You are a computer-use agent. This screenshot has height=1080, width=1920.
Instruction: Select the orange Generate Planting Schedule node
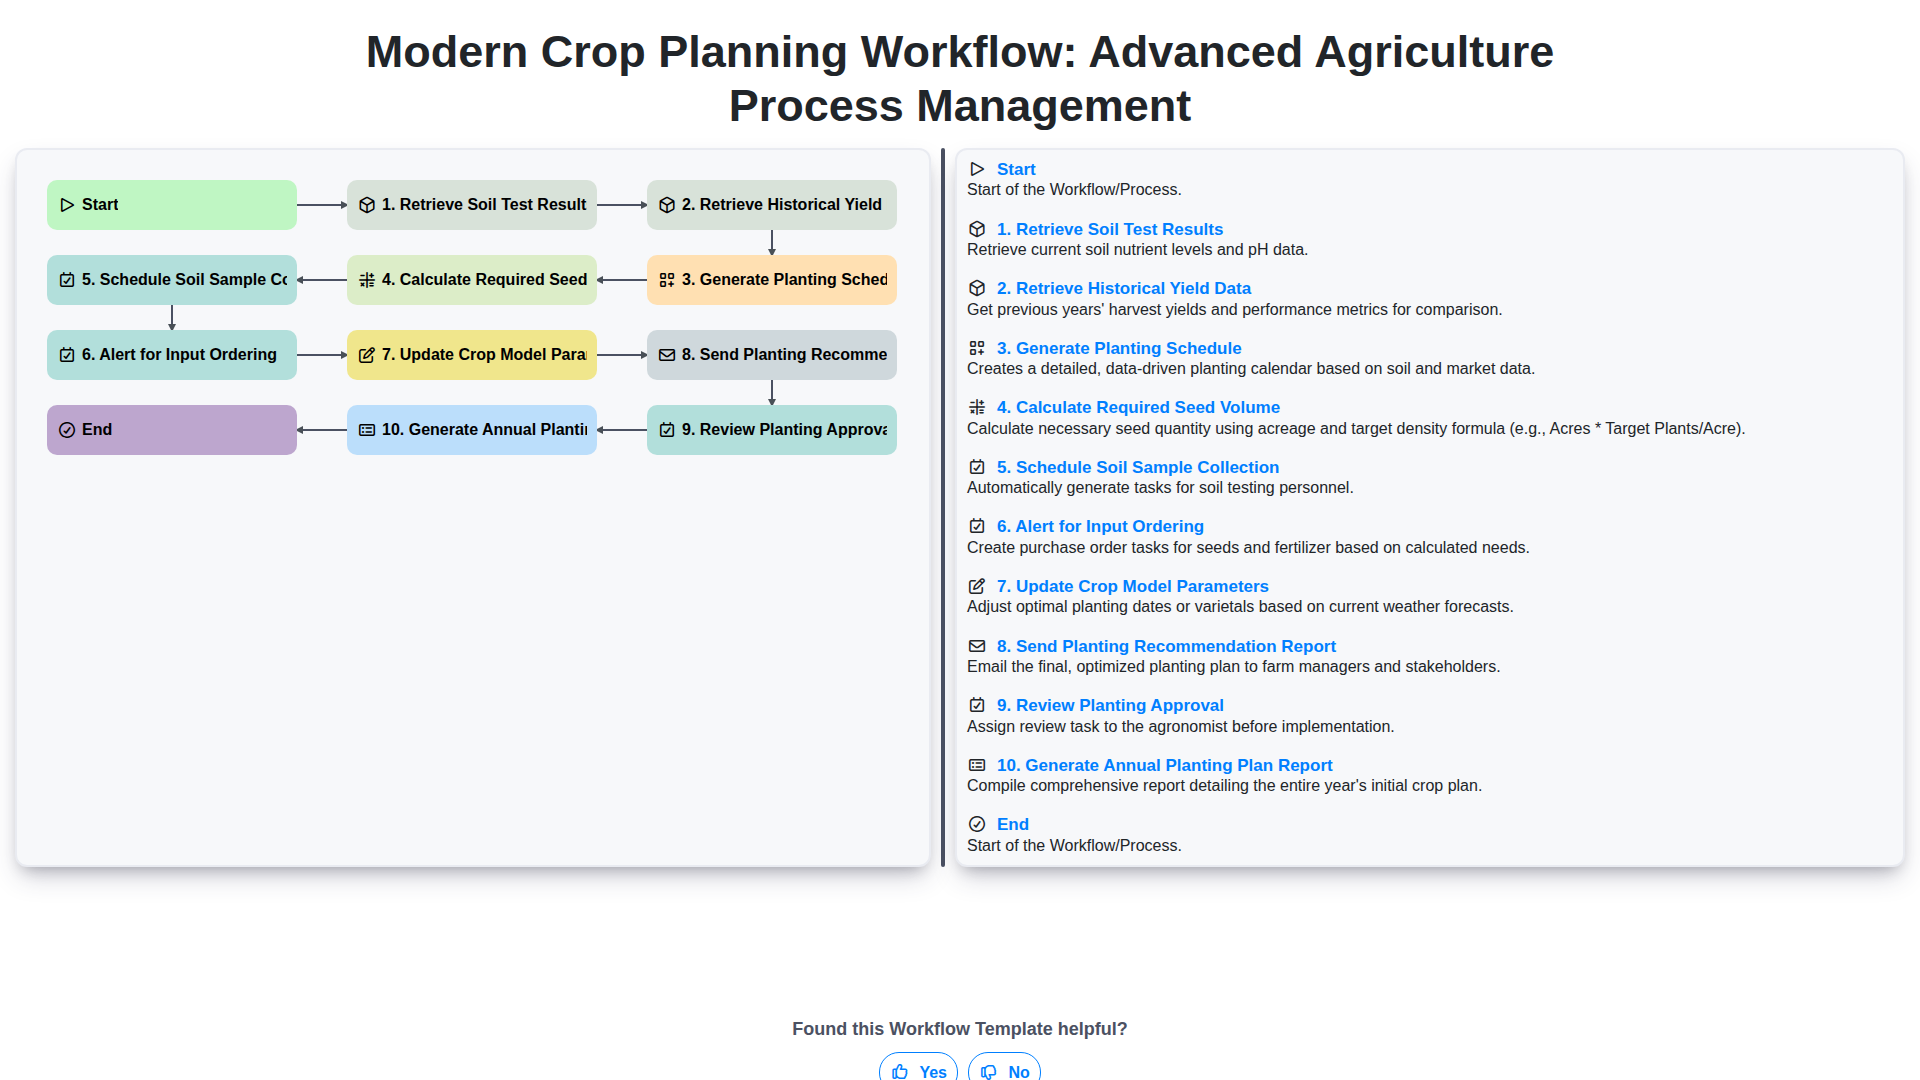tap(772, 280)
